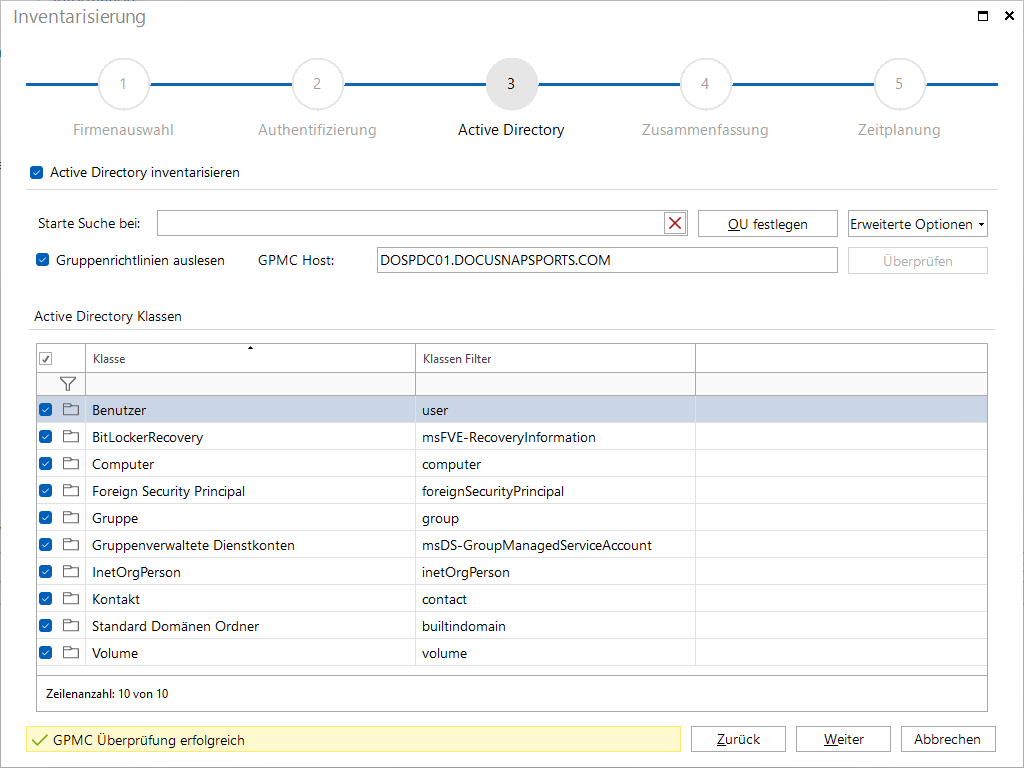Sort by the Klassen Filter column header

tap(555, 359)
